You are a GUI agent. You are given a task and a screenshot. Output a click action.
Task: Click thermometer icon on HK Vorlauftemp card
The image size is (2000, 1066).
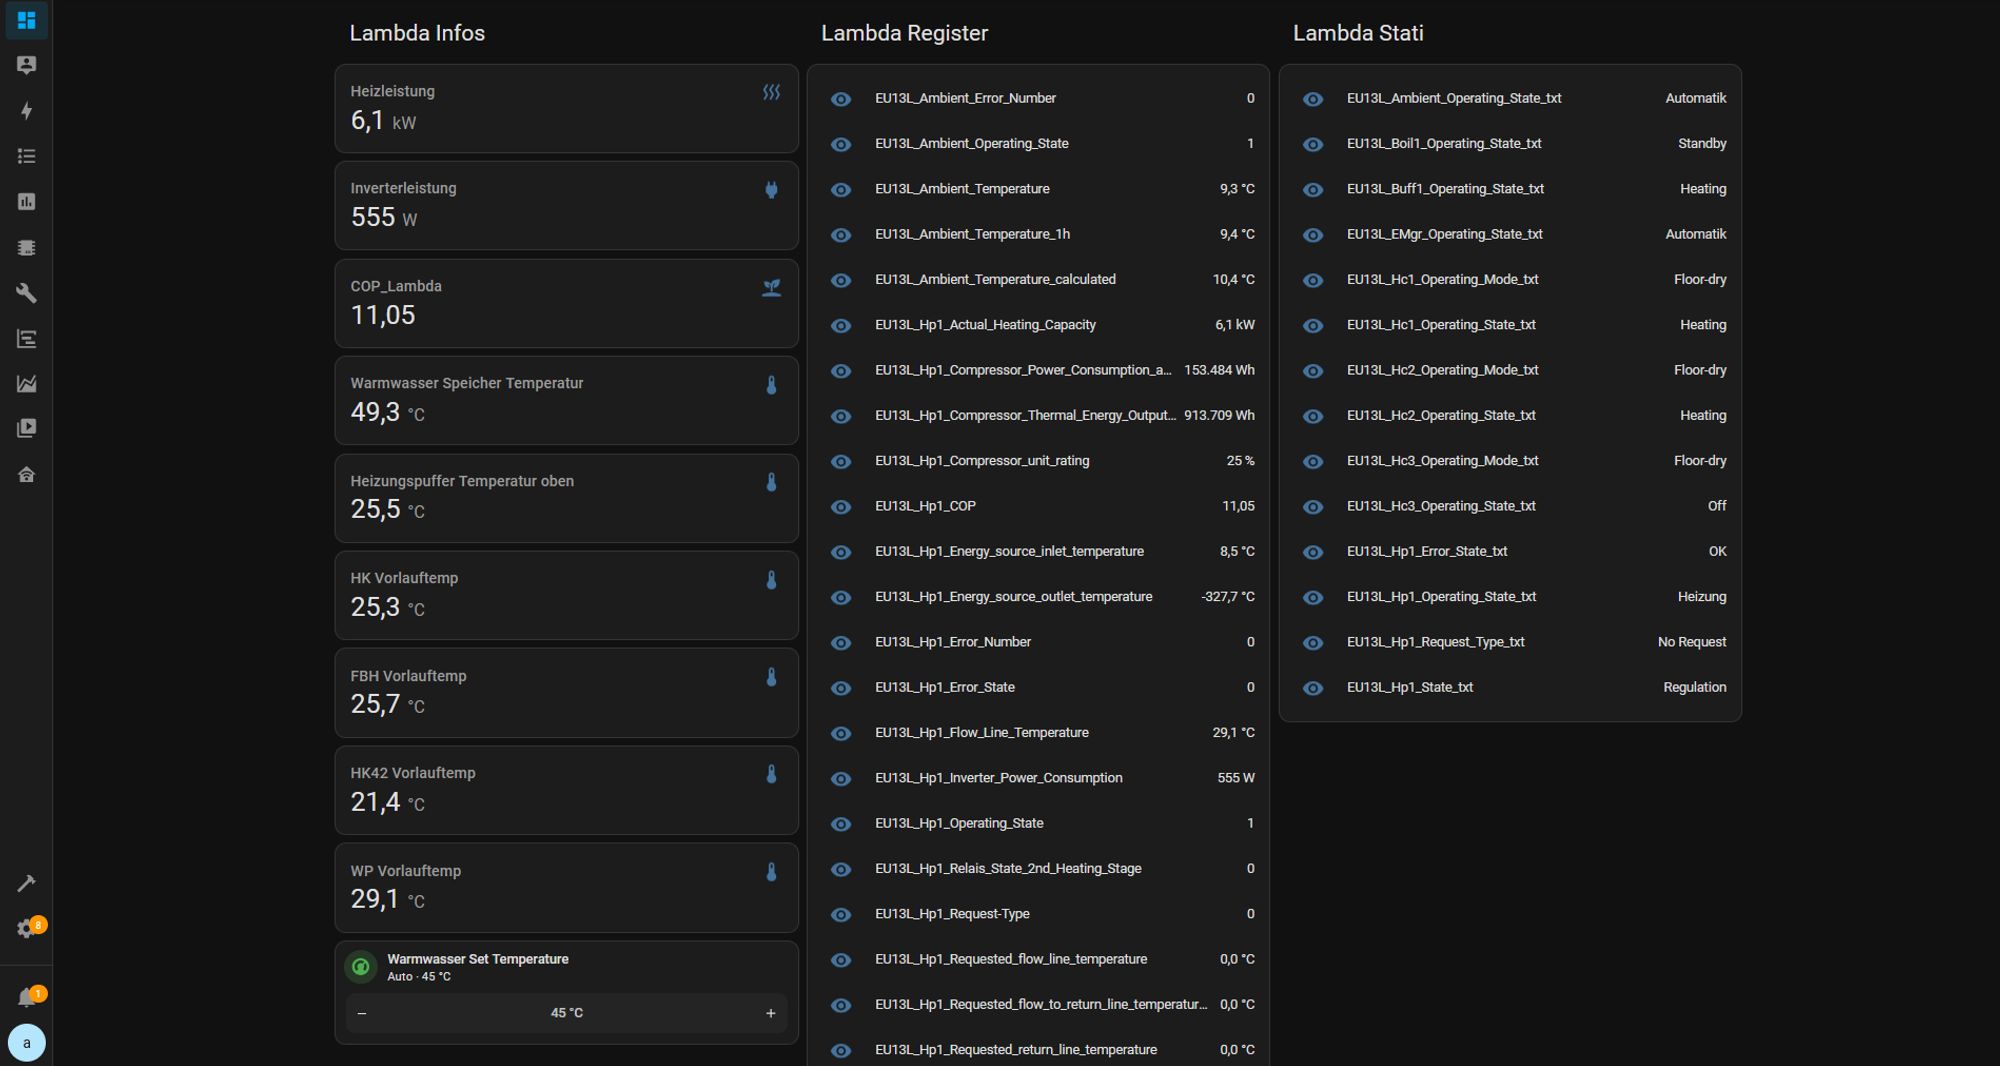771,580
